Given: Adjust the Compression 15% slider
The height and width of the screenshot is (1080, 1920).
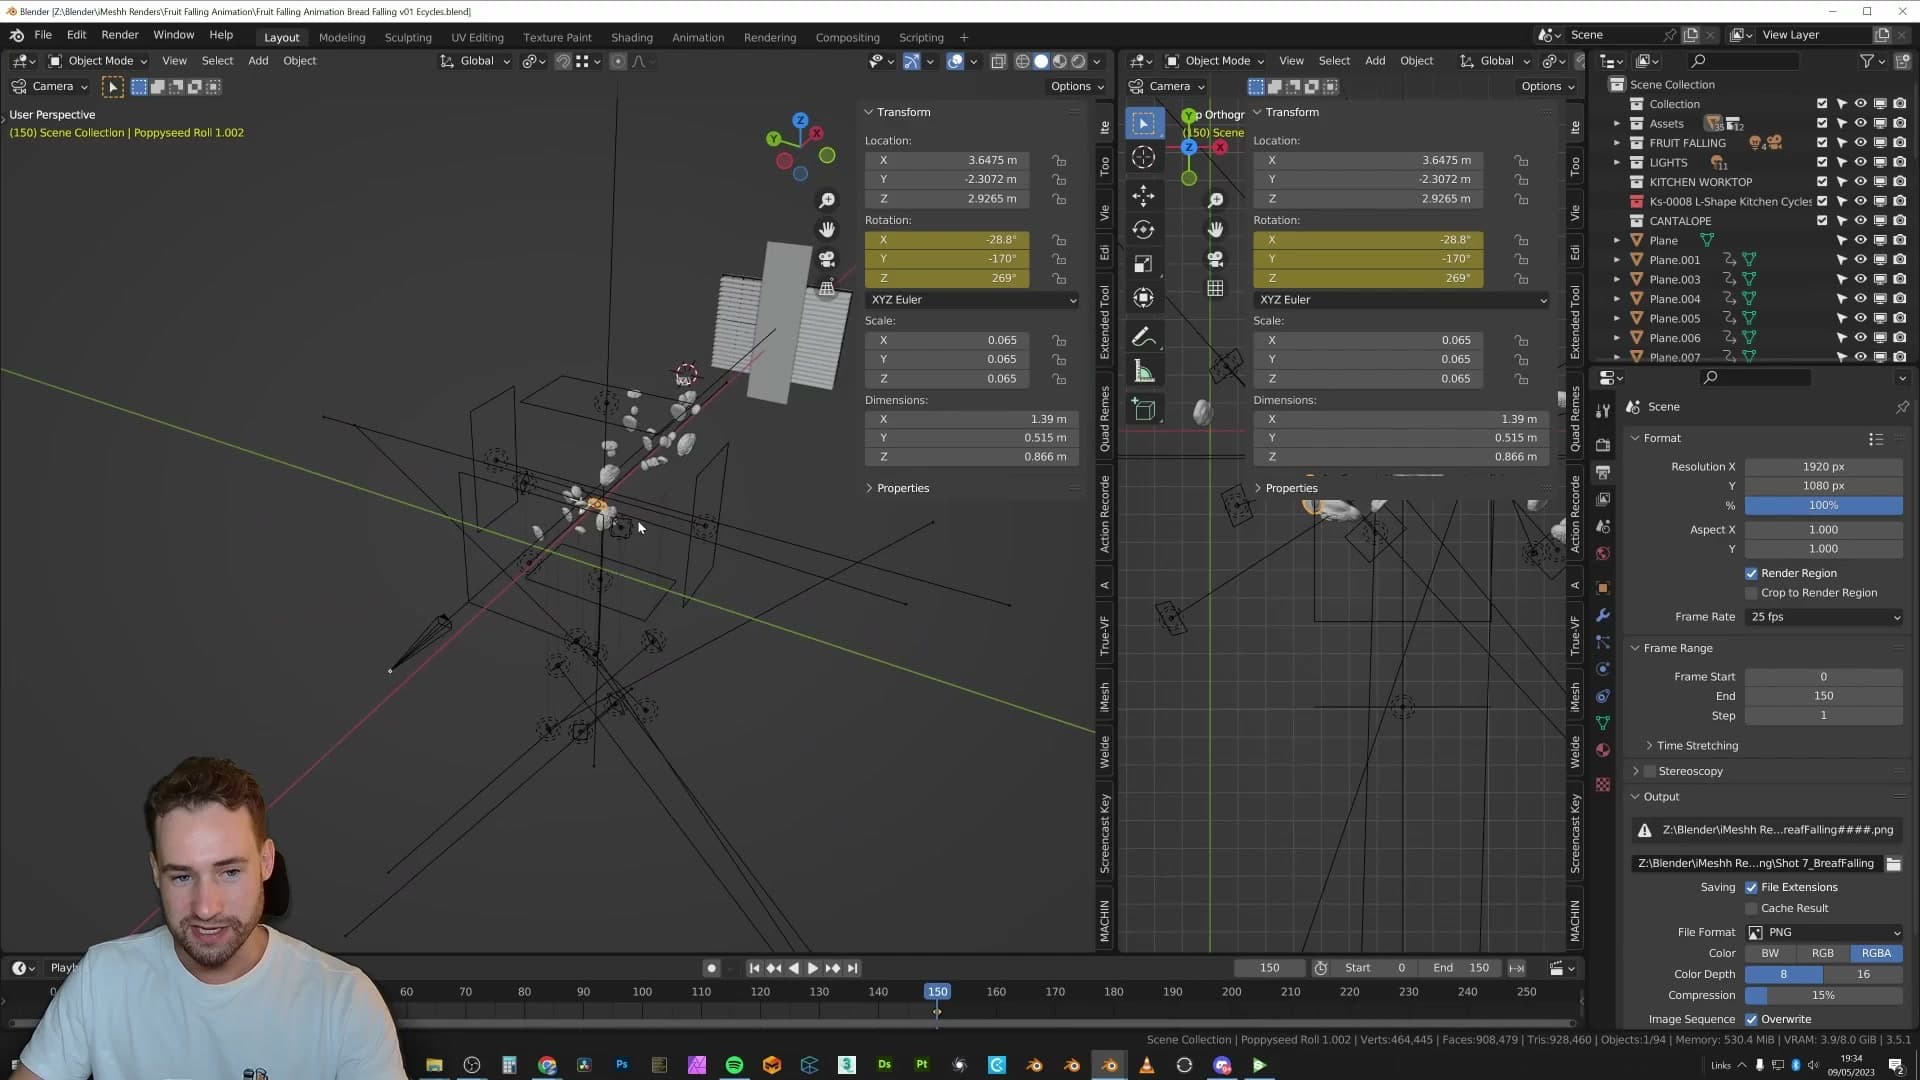Looking at the screenshot, I should pyautogui.click(x=1824, y=996).
